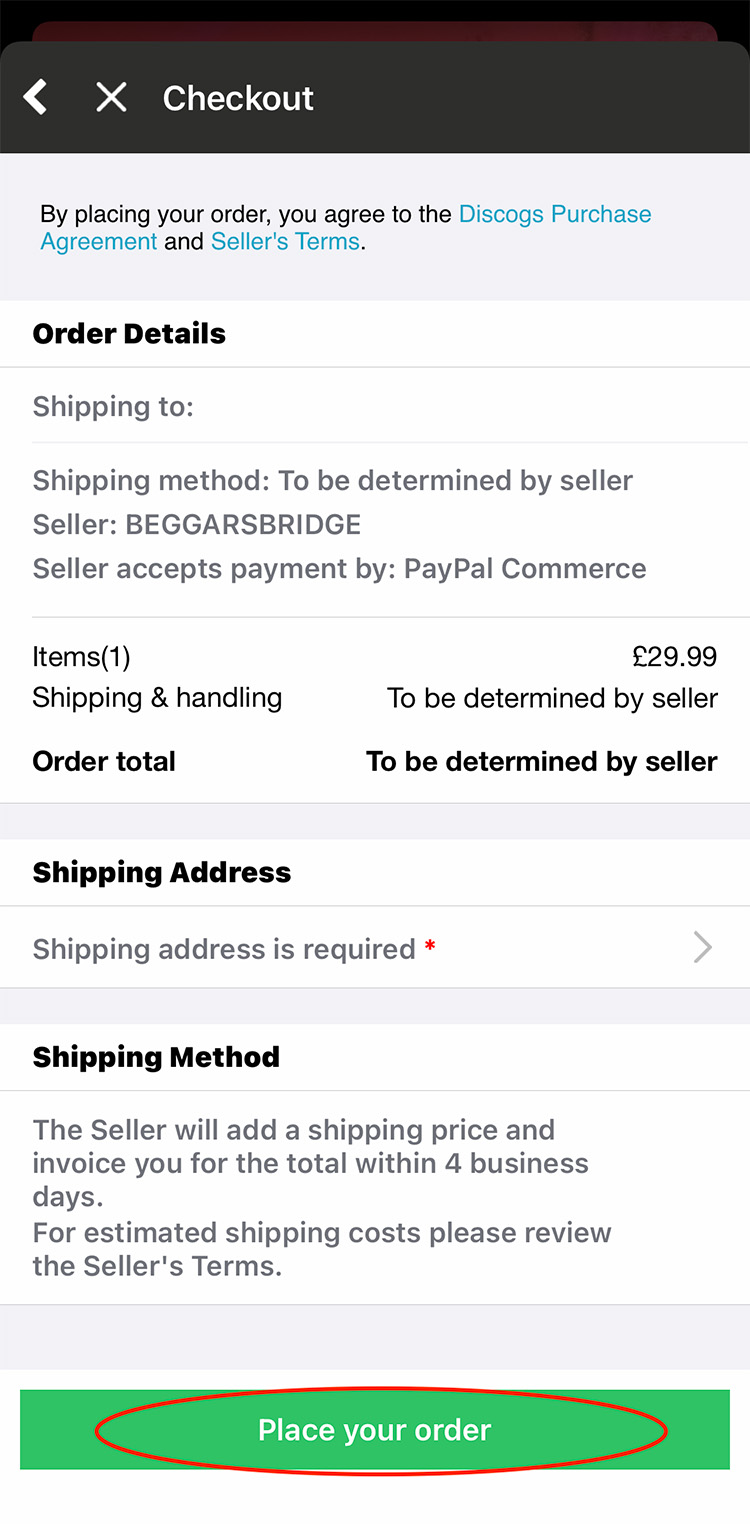Tap the Items(1) label
Image resolution: width=750 pixels, height=1524 pixels.
tap(81, 657)
